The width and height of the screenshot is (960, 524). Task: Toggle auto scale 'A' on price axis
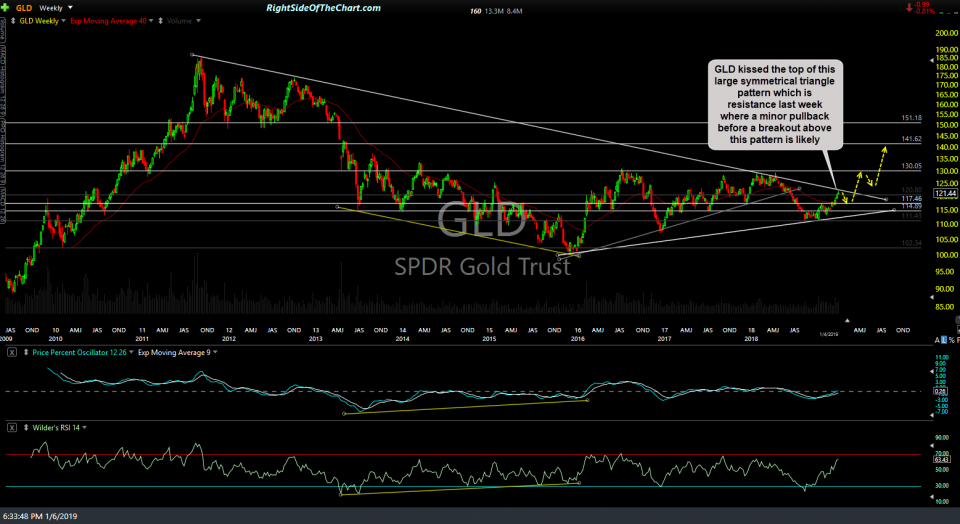point(937,340)
